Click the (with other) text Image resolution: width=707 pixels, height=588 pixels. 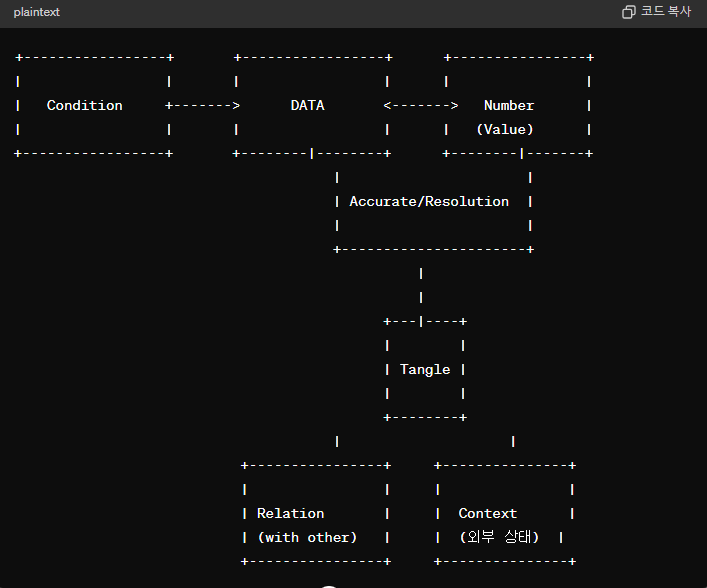tap(307, 537)
